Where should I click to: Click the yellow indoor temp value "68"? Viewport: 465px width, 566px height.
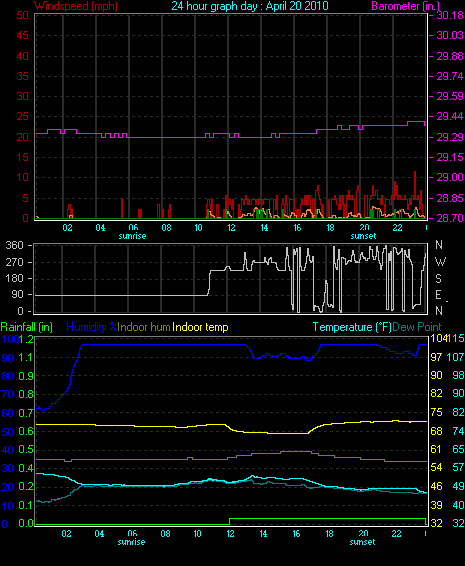coord(436,431)
